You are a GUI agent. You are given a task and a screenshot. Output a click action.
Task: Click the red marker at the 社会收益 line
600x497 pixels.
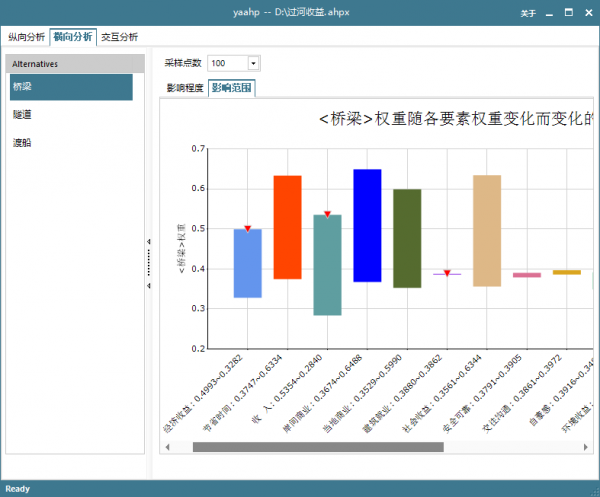pos(447,272)
